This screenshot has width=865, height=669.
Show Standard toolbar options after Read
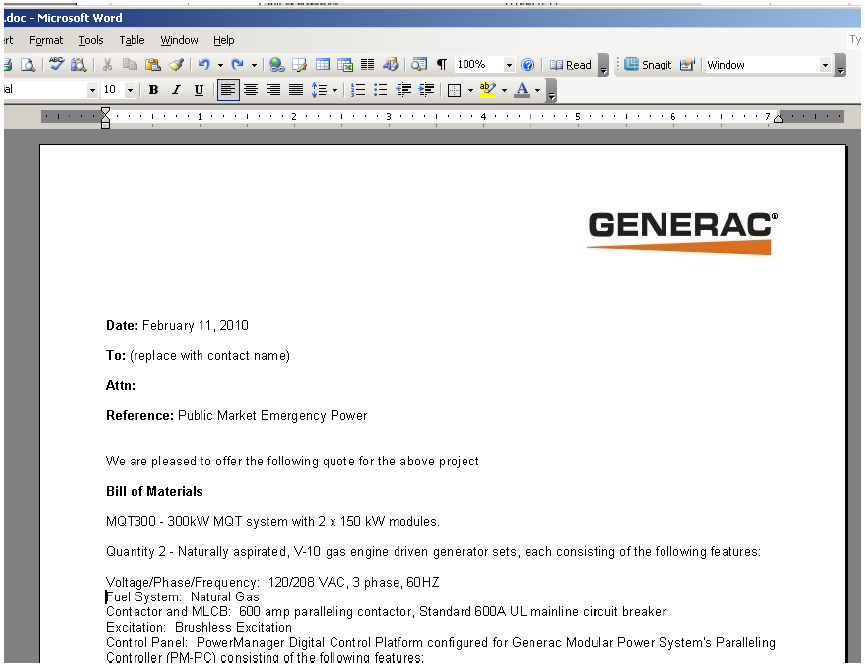[603, 65]
